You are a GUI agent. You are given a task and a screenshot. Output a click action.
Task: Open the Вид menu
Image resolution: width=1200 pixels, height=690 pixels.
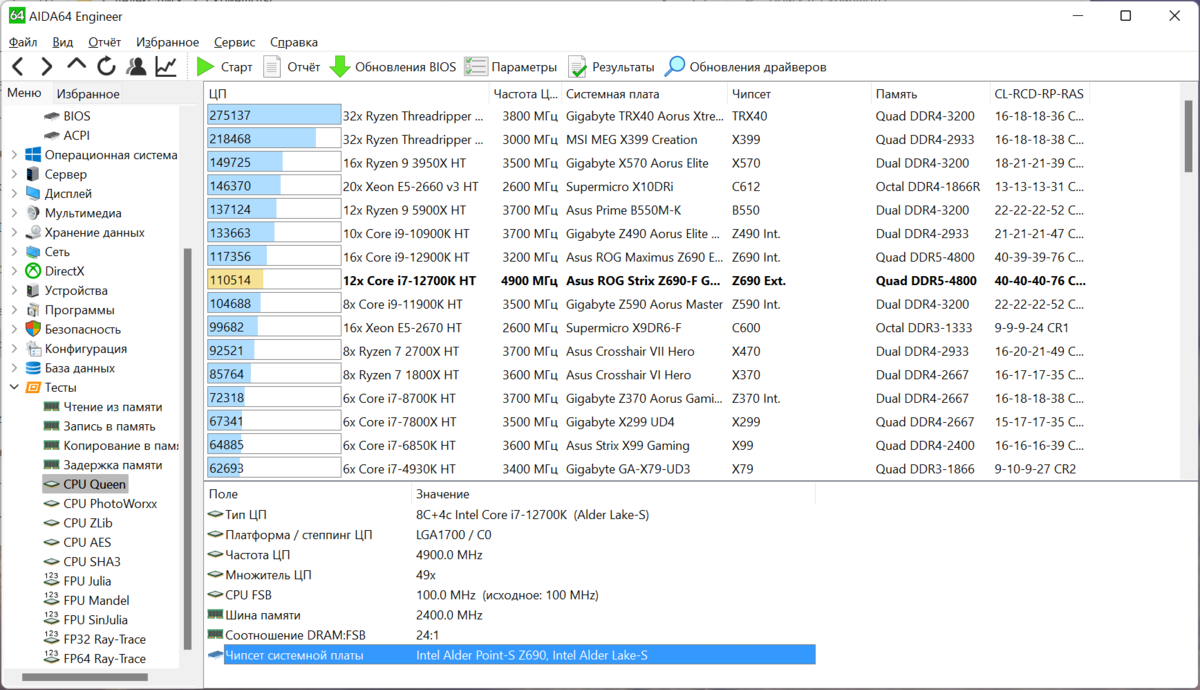(x=63, y=42)
